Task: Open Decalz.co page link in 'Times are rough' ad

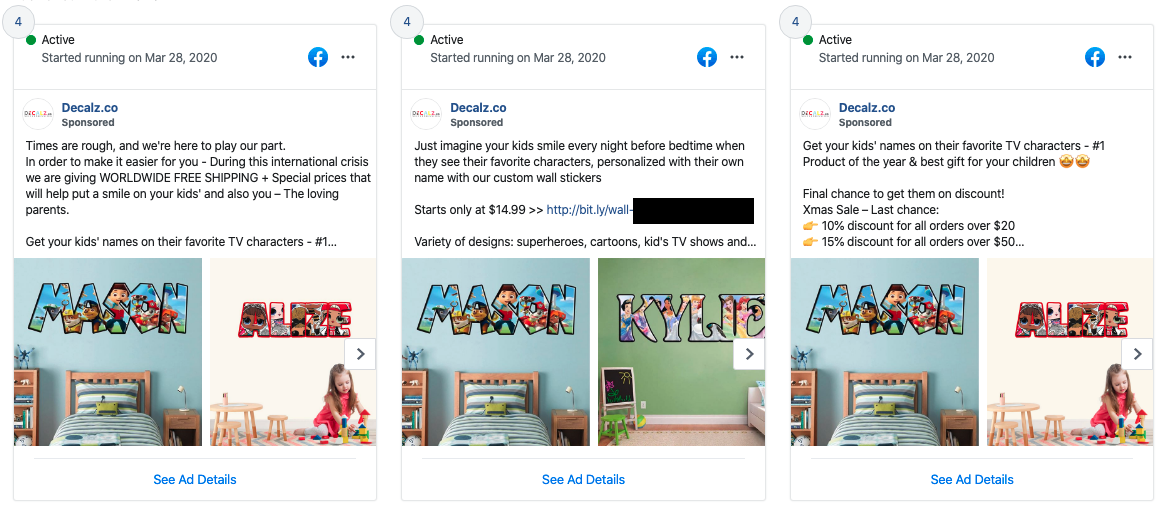Action: [x=90, y=107]
